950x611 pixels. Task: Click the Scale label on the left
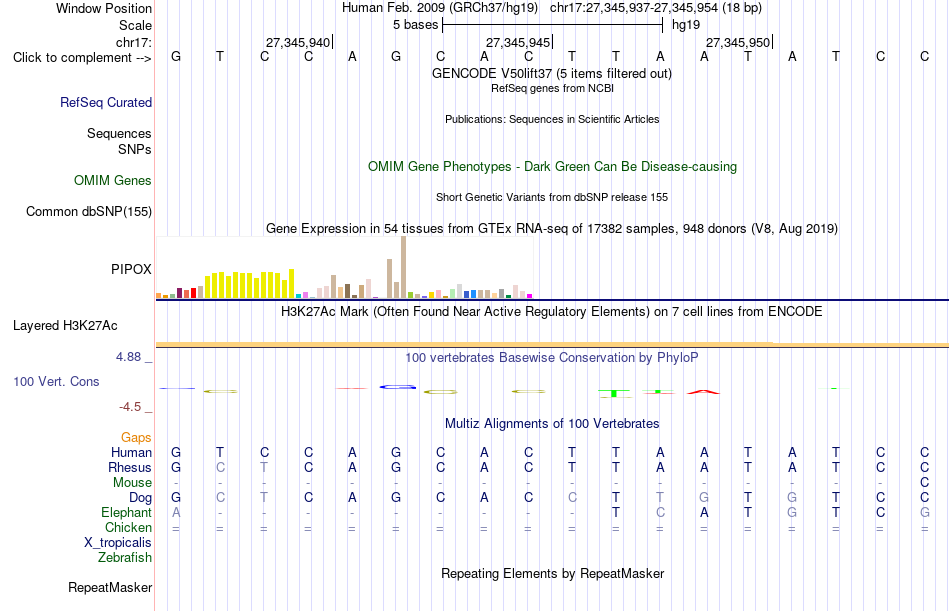click(136, 25)
